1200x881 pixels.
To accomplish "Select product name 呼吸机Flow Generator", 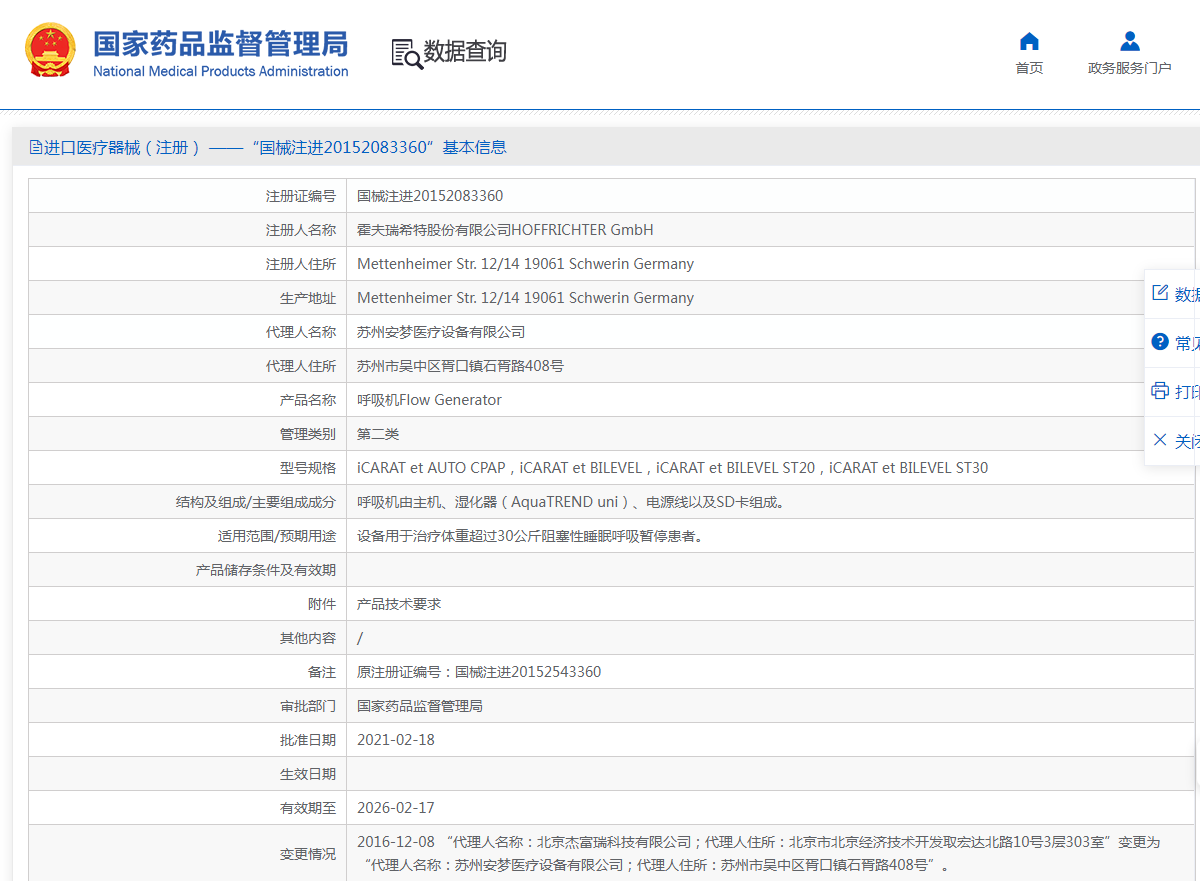I will click(x=429, y=400).
